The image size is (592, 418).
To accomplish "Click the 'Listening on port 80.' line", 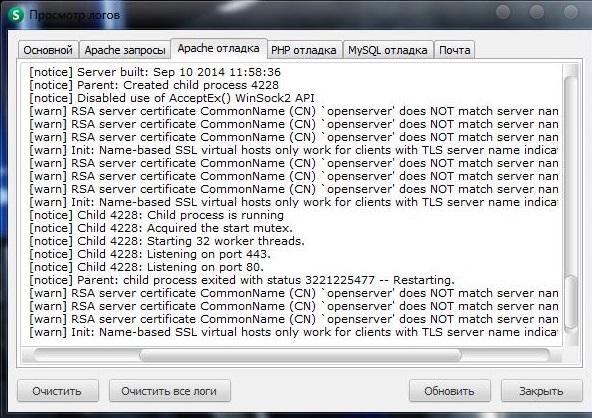I will (146, 267).
